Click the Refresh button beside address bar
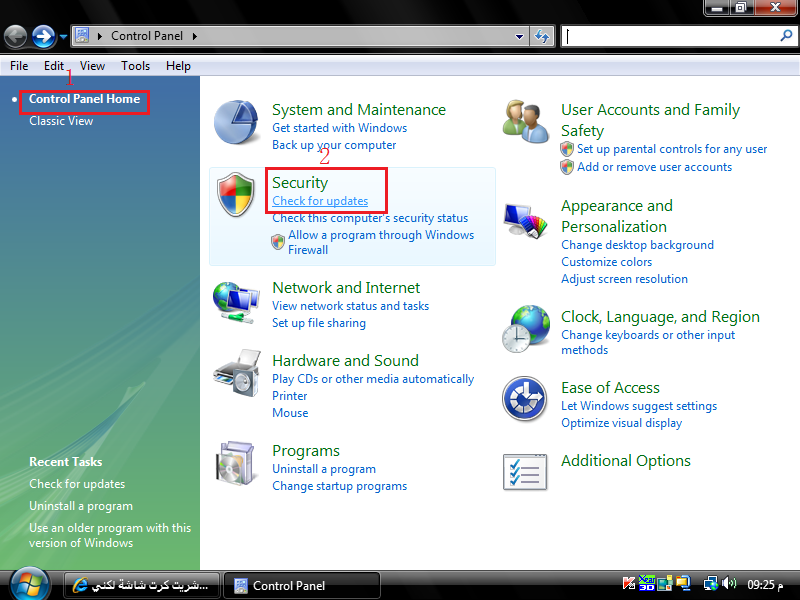 (542, 36)
